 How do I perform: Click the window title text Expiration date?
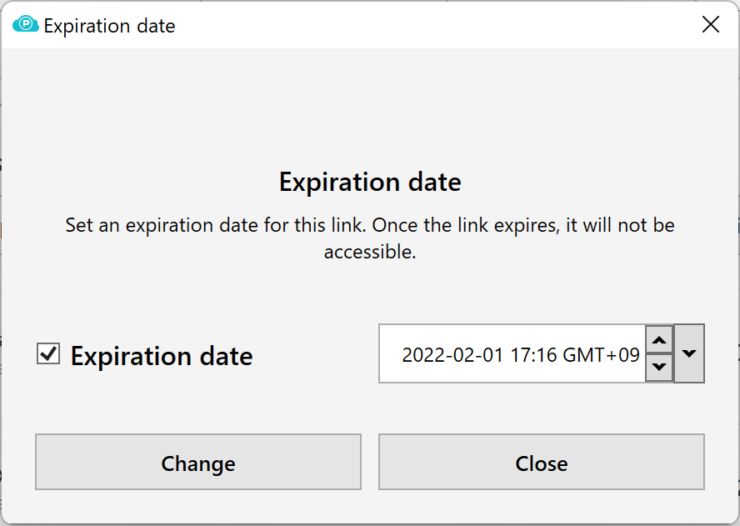[109, 26]
